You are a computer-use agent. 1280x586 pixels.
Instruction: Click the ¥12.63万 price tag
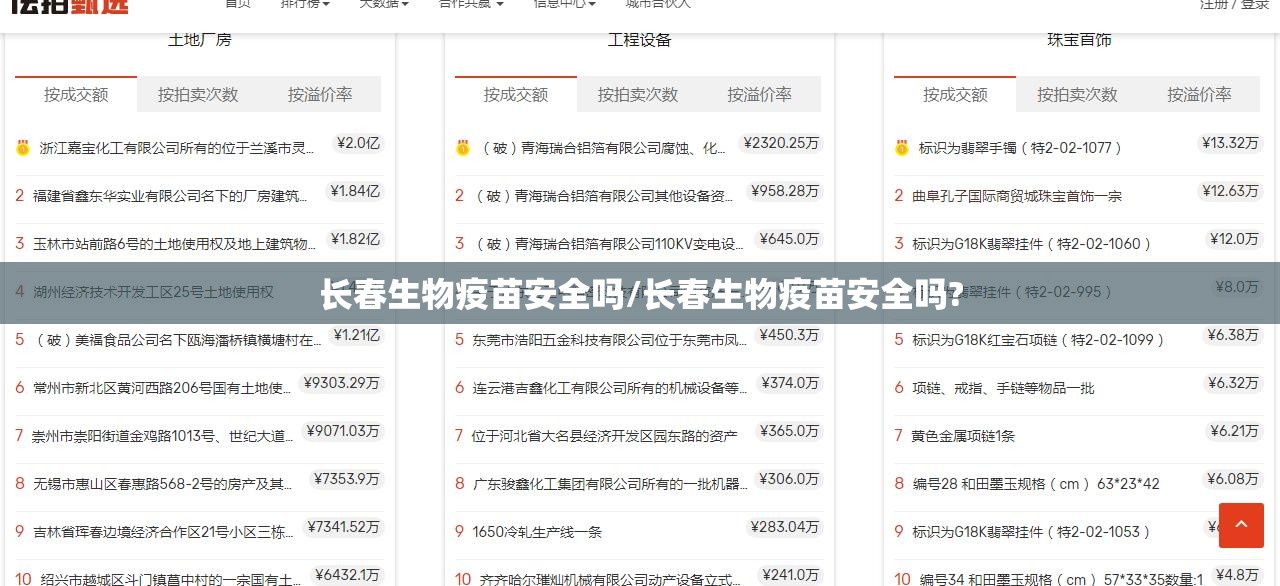1230,191
